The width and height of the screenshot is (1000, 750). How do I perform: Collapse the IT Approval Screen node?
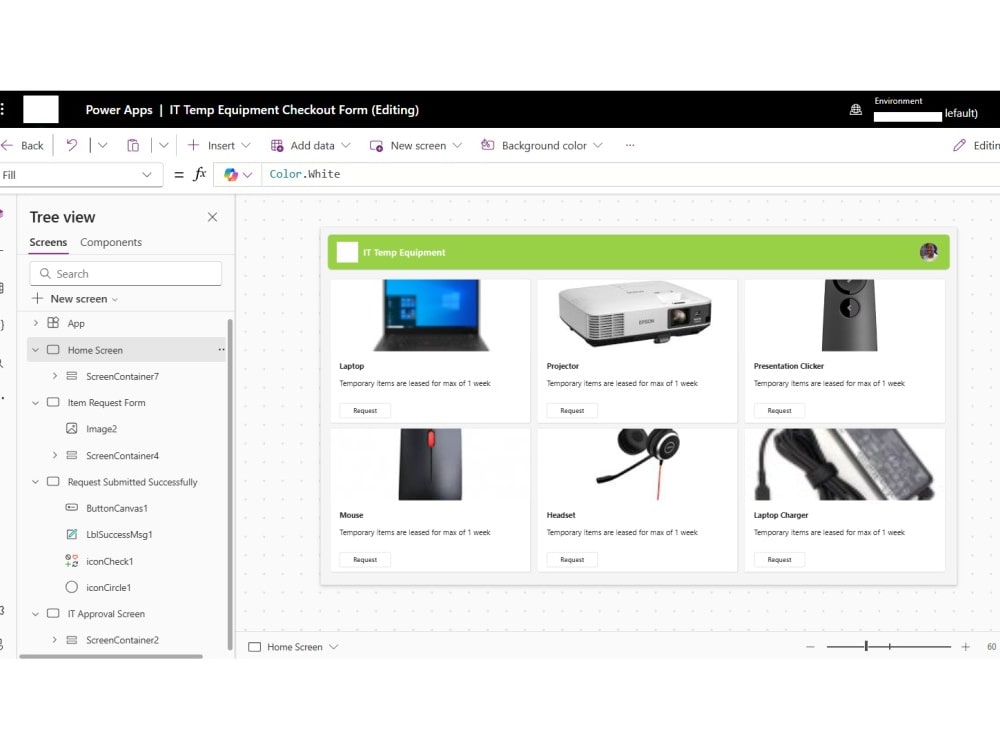coord(36,614)
